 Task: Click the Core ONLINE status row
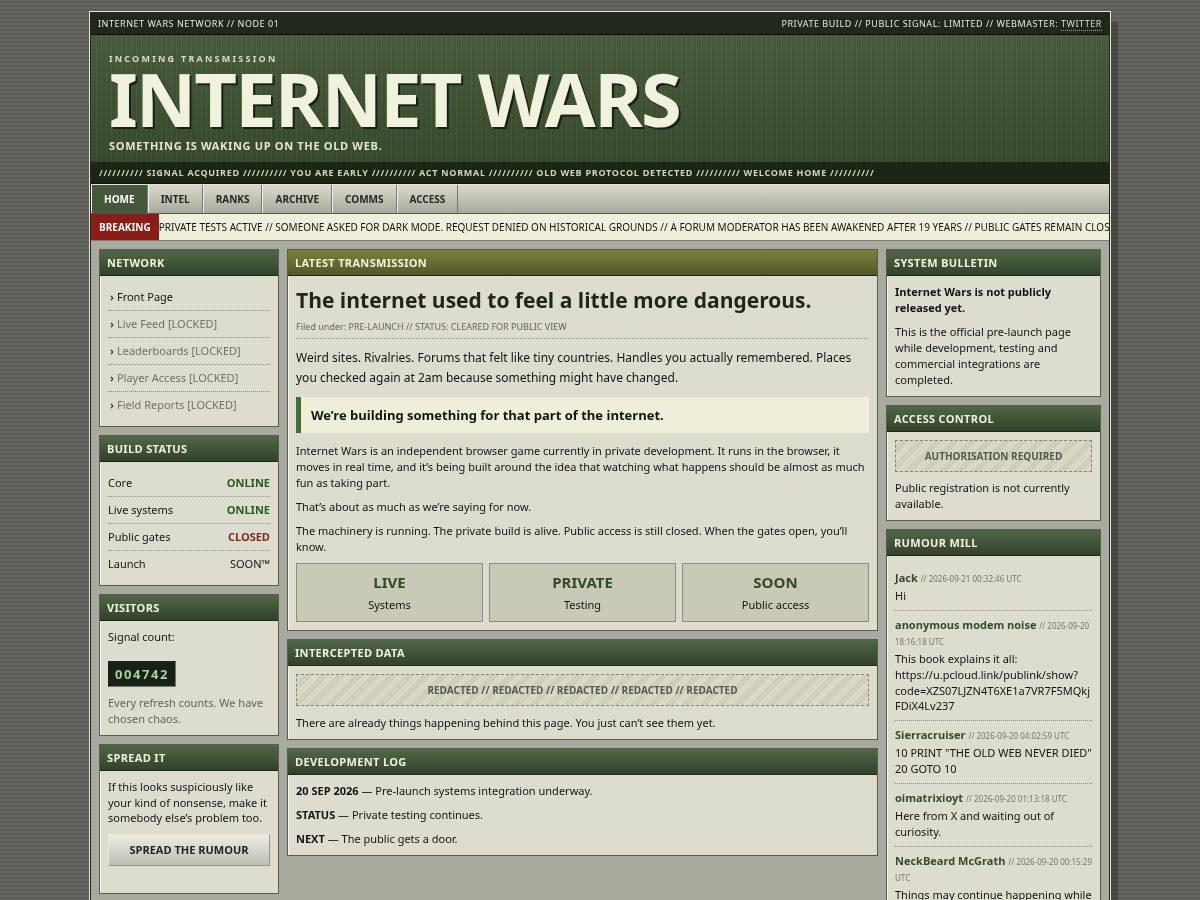tap(189, 483)
